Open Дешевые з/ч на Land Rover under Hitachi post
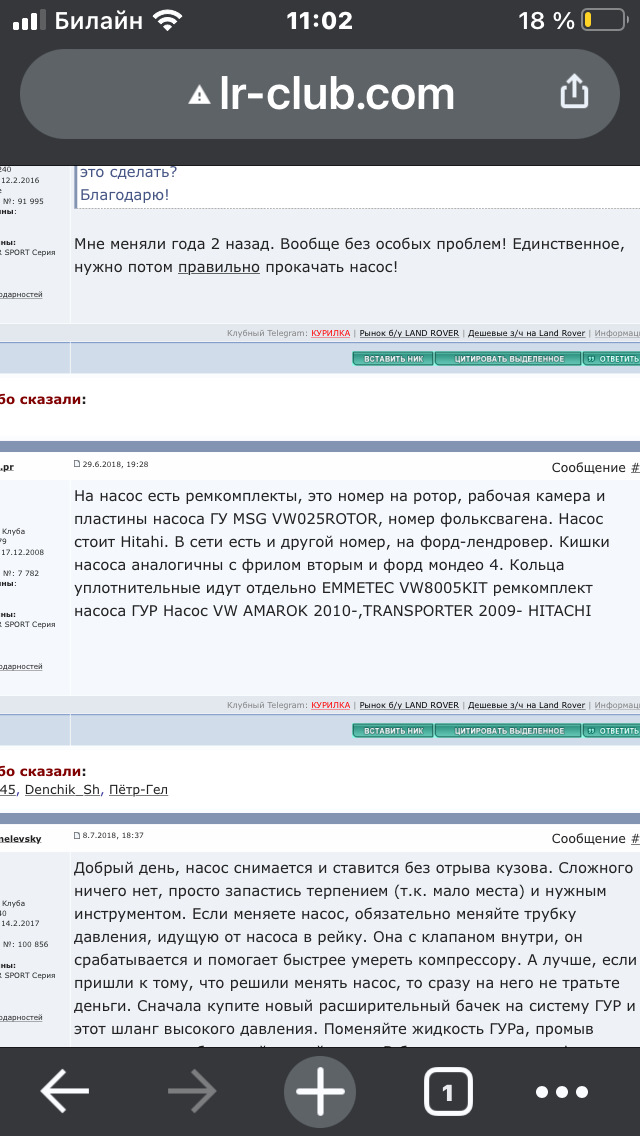This screenshot has width=640, height=1136. click(526, 706)
